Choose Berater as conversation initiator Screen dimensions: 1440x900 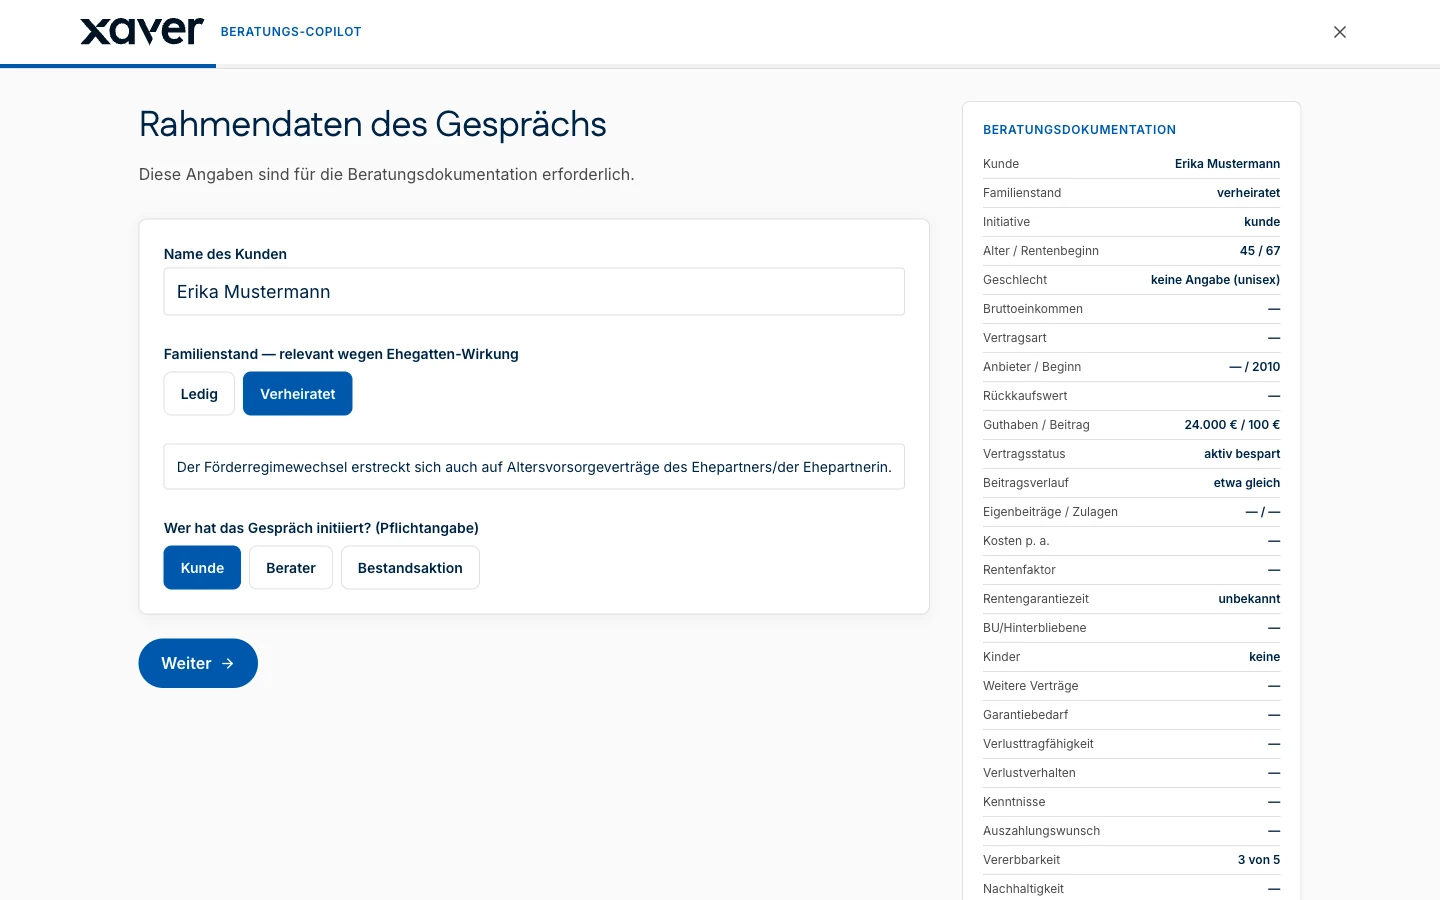pyautogui.click(x=291, y=568)
